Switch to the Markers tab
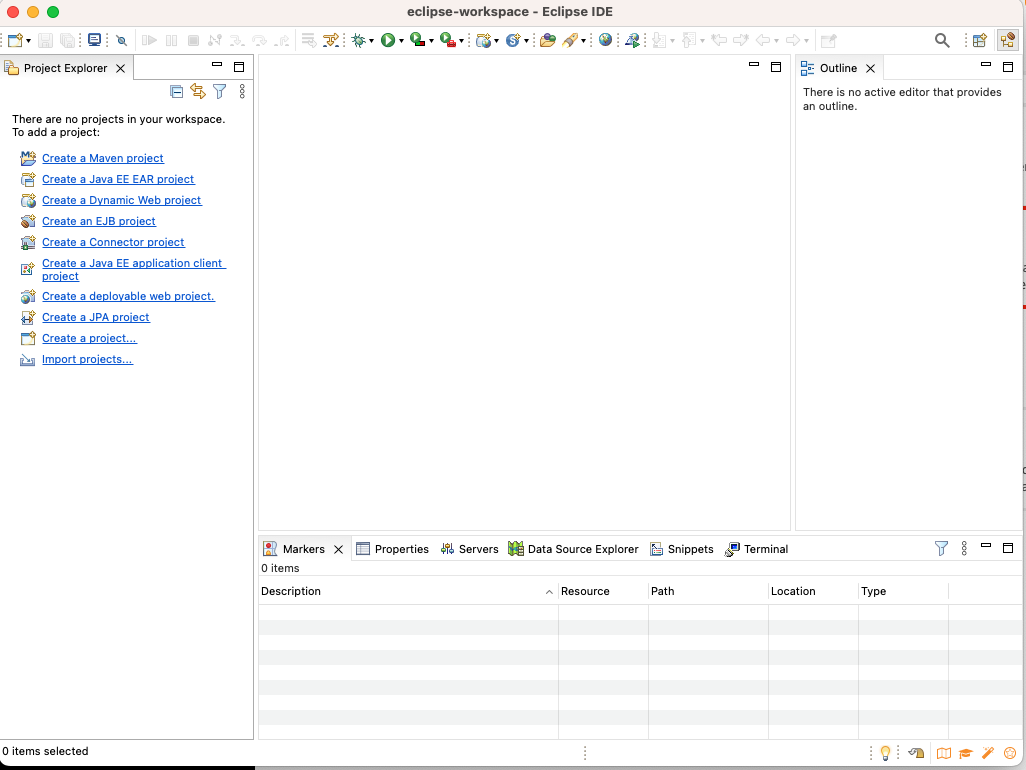Screen dimensions: 1026x770 304,549
